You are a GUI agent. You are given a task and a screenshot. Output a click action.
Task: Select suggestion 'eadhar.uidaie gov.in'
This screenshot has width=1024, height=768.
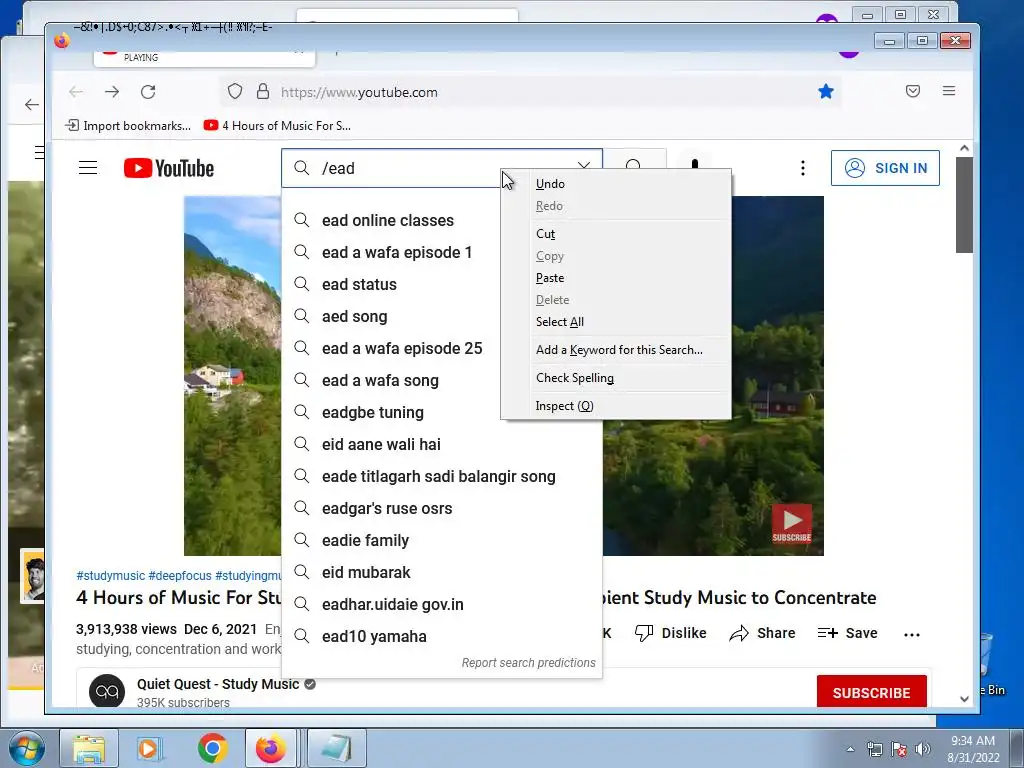[x=441, y=604]
